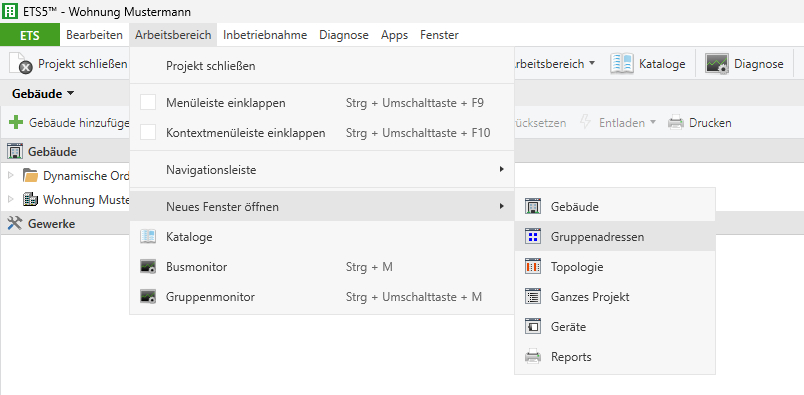Image resolution: width=804 pixels, height=395 pixels.
Task: Open Kataloge from the toolbar
Action: [648, 64]
